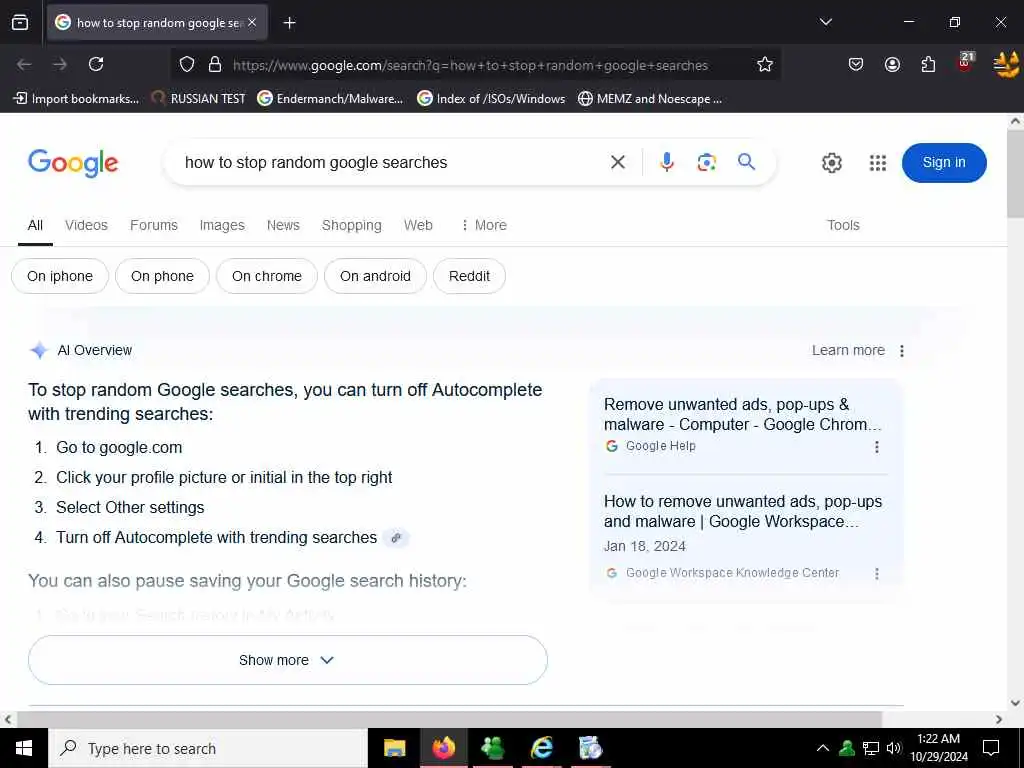1024x768 pixels.
Task: Click the Sign in button
Action: (x=944, y=163)
